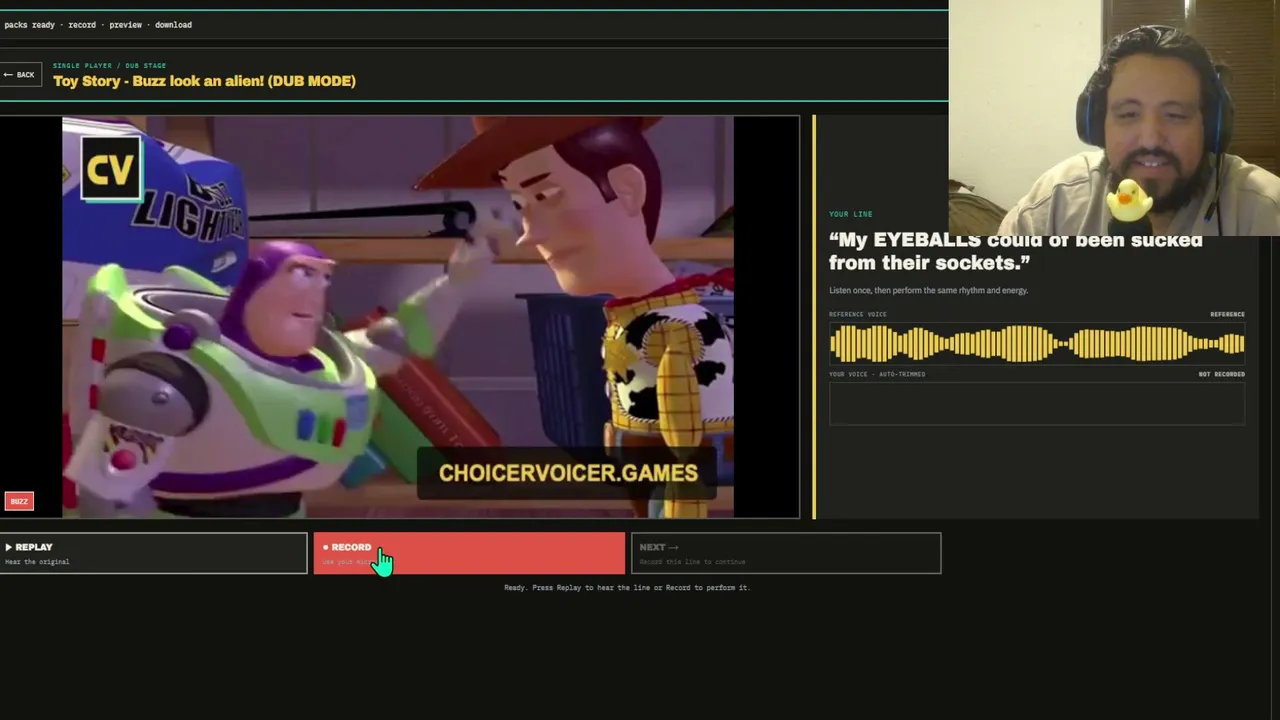Click the red BUZZ character tag
The height and width of the screenshot is (720, 1280).
(x=19, y=501)
